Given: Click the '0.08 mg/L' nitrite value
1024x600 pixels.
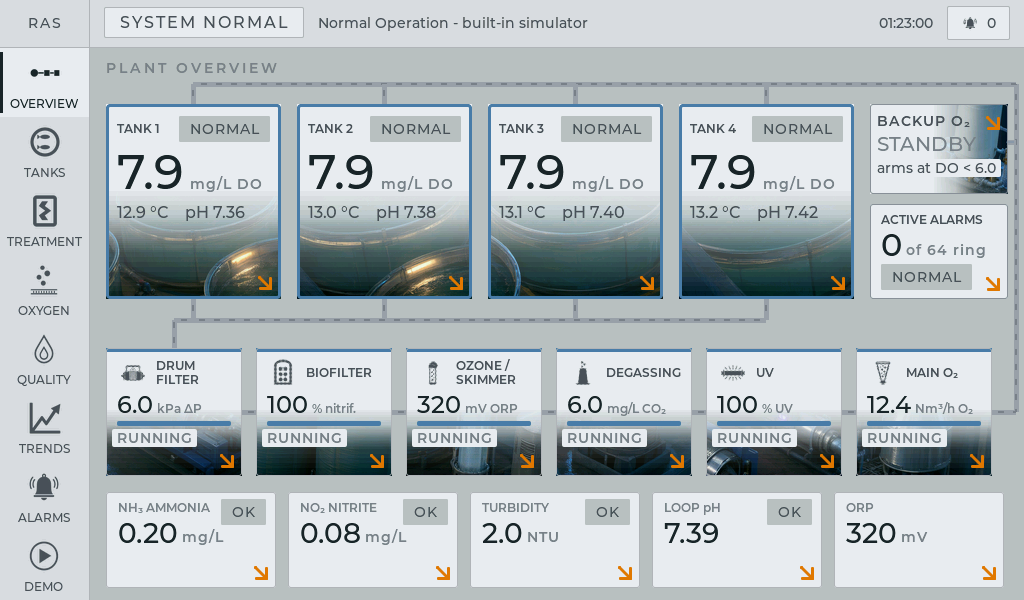Looking at the screenshot, I should [x=353, y=534].
